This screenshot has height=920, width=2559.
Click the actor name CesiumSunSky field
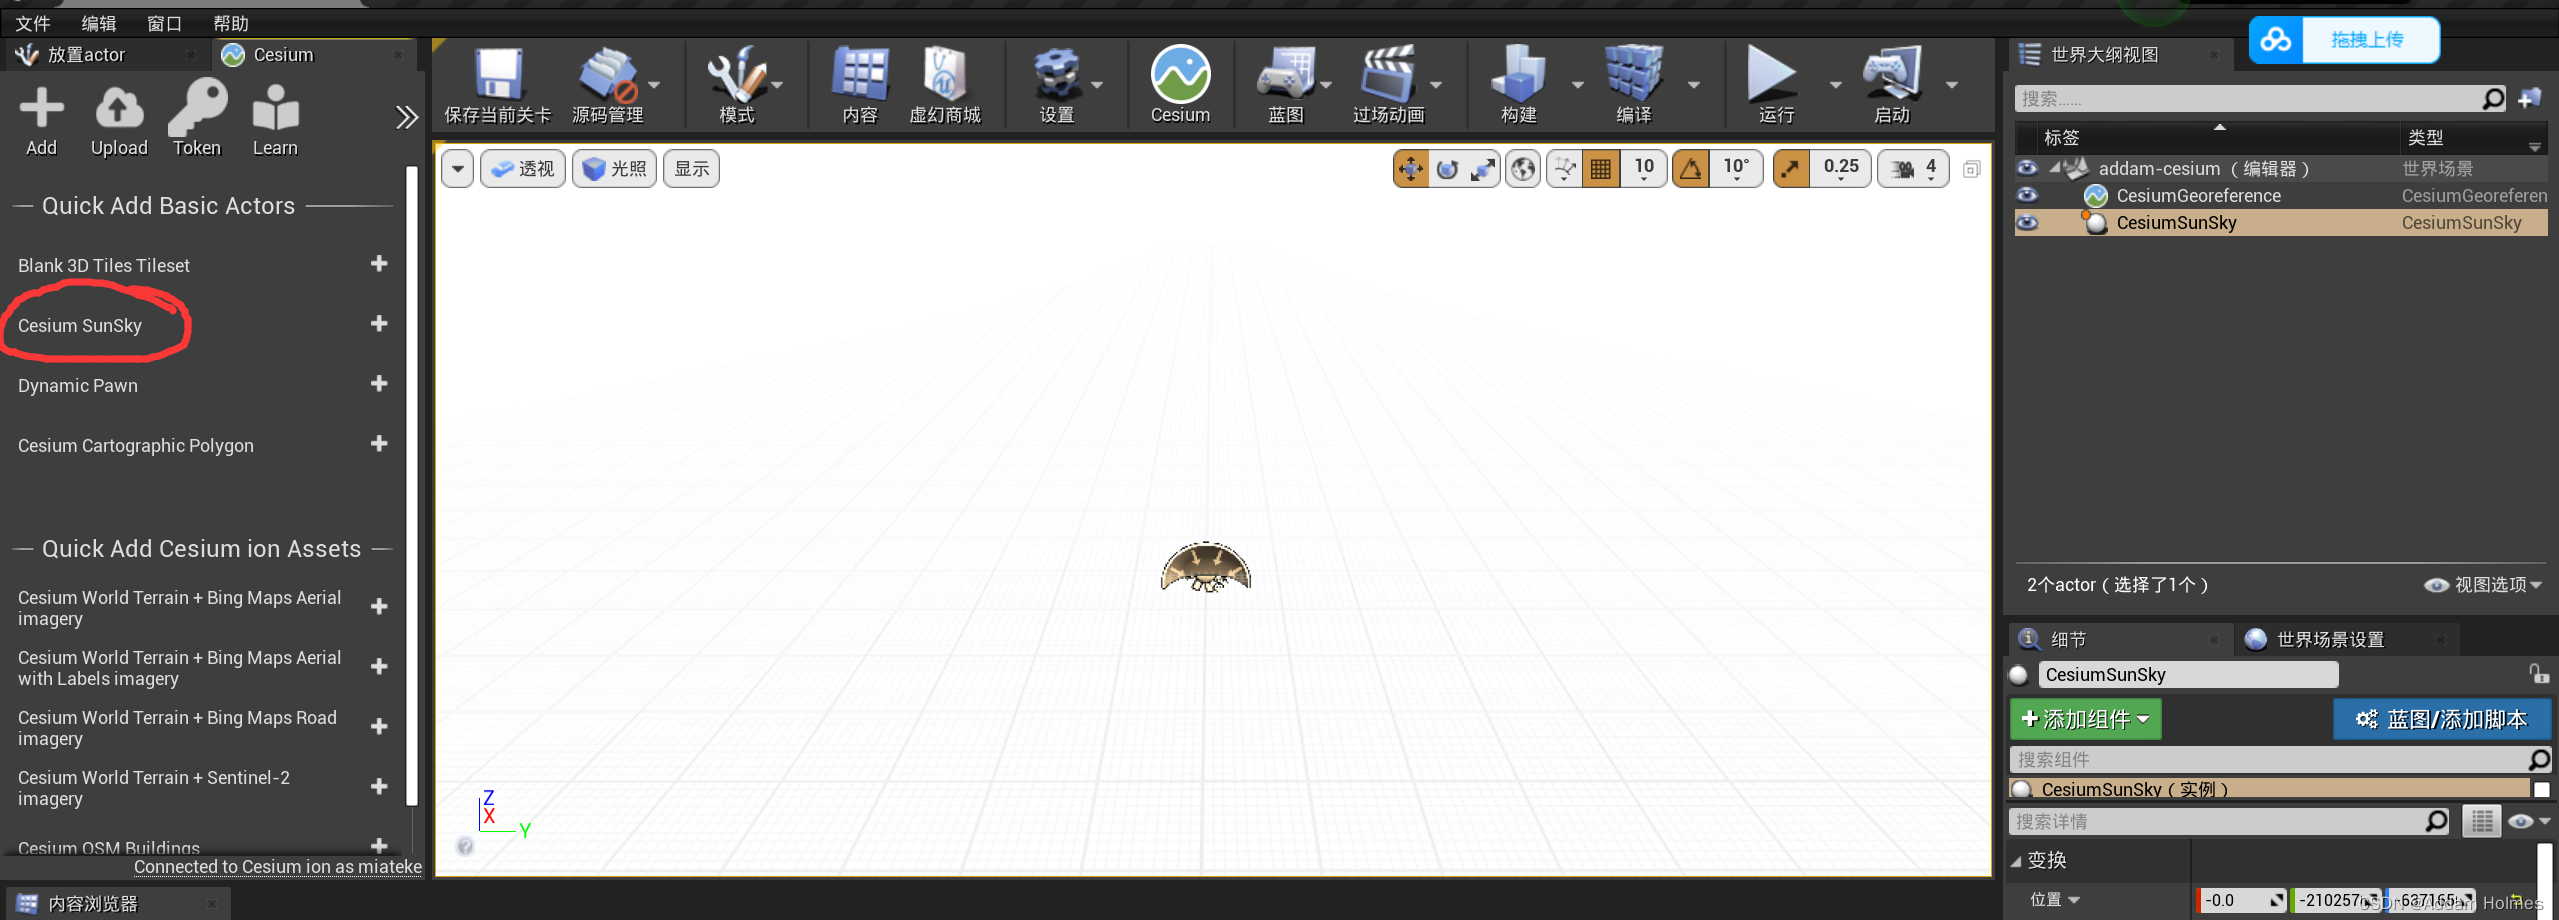coord(2188,675)
